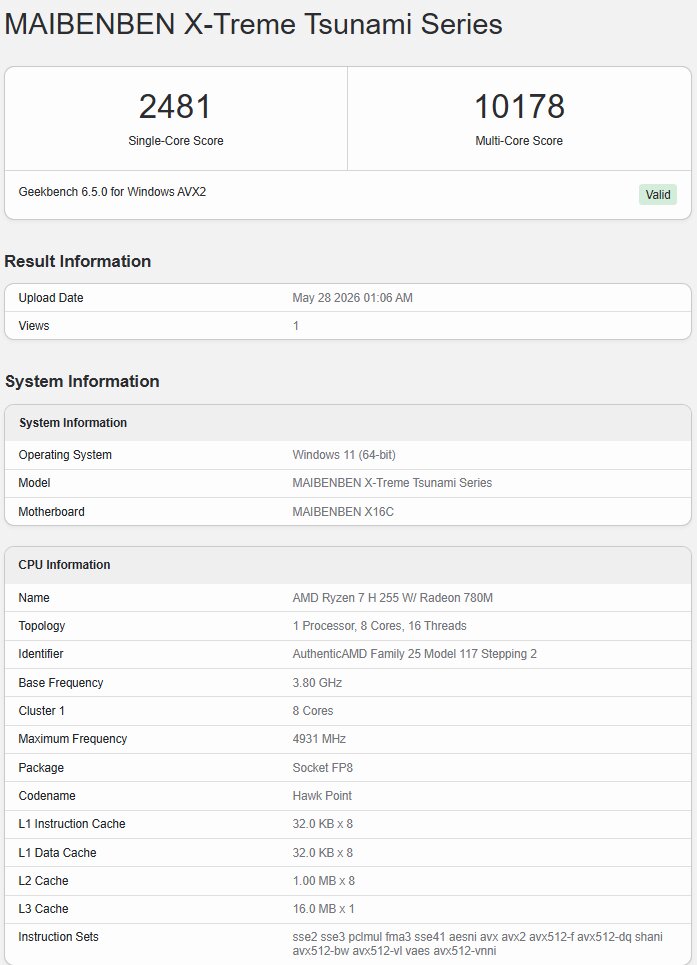Click the Identifier label
This screenshot has width=697, height=965.
click(x=41, y=654)
